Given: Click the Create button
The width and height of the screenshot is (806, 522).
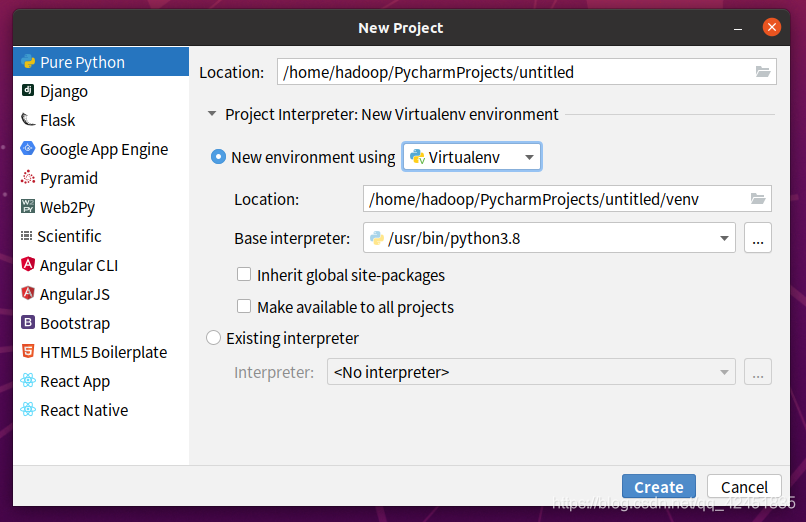Looking at the screenshot, I should [658, 487].
